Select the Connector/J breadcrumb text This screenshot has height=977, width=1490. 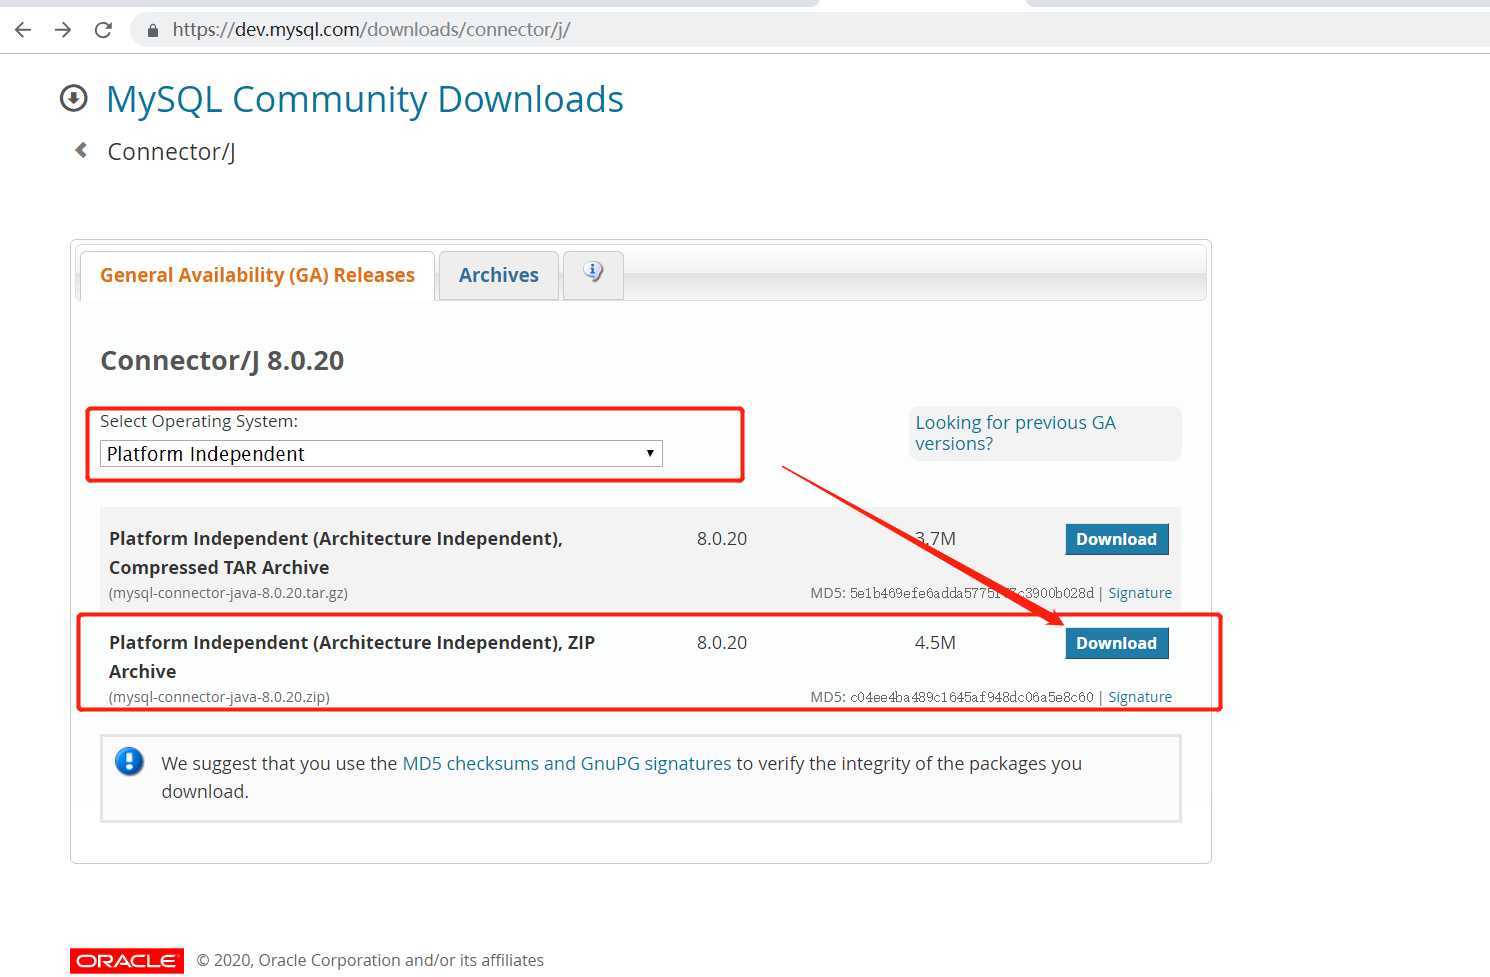pyautogui.click(x=171, y=152)
